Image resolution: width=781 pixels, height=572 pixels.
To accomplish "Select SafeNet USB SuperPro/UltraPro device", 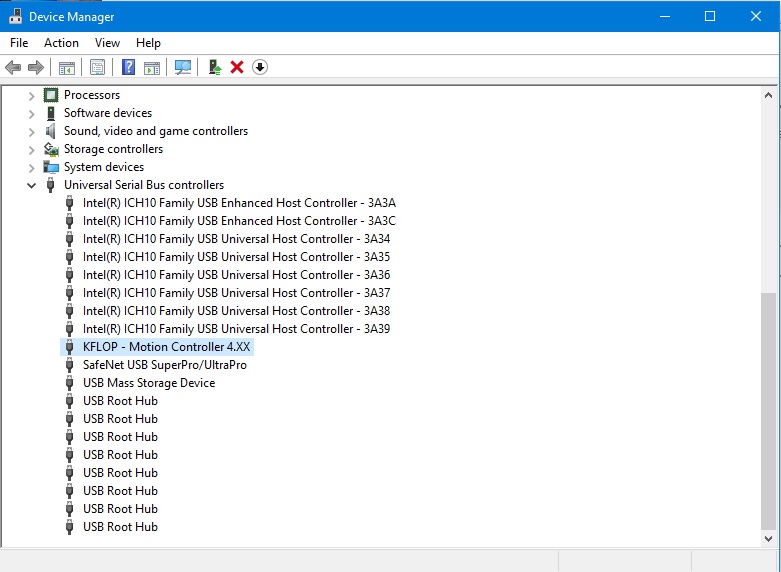I will [x=164, y=365].
